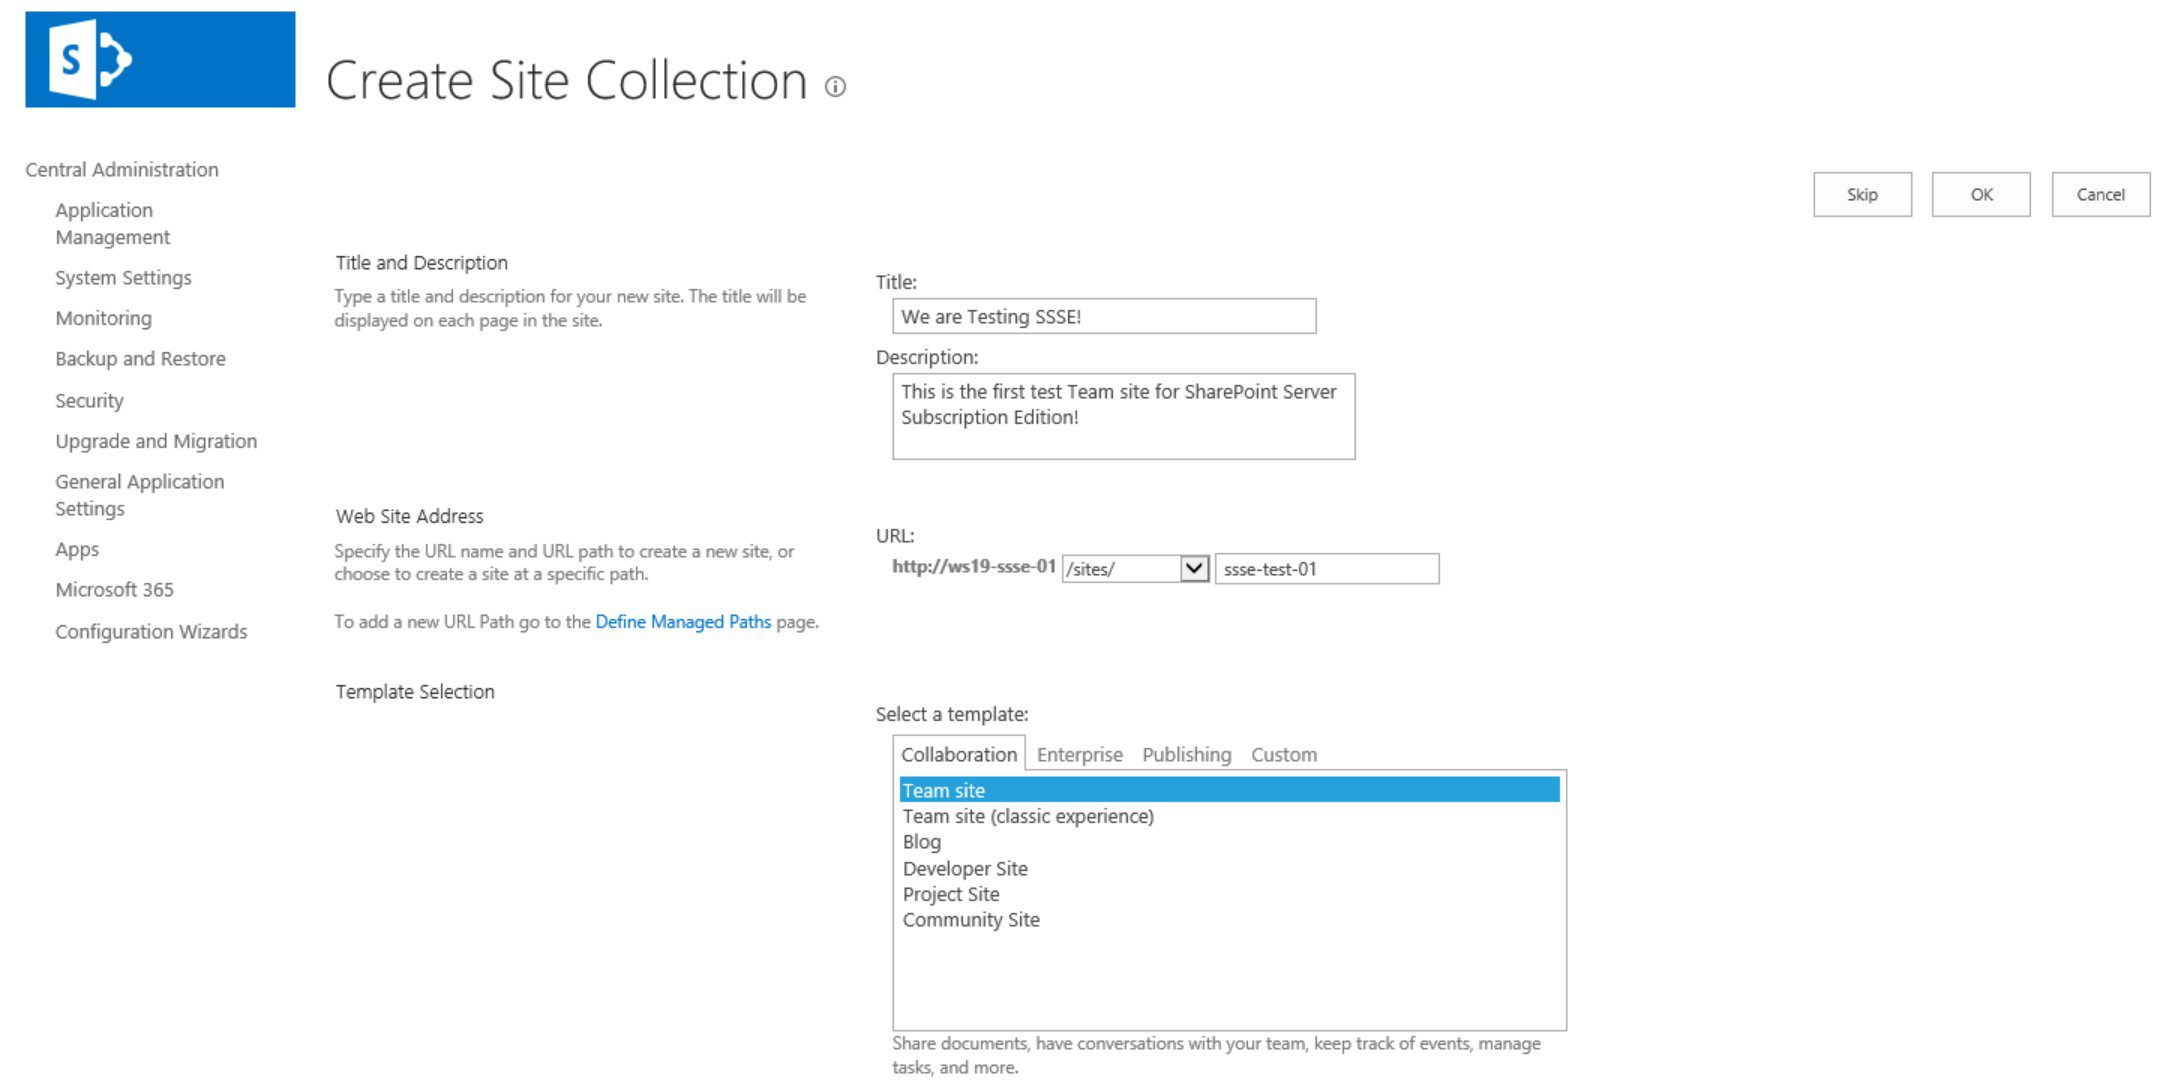Viewport: 2161px width, 1092px height.
Task: Open the /sites/ managed path dropdown
Action: [1136, 569]
